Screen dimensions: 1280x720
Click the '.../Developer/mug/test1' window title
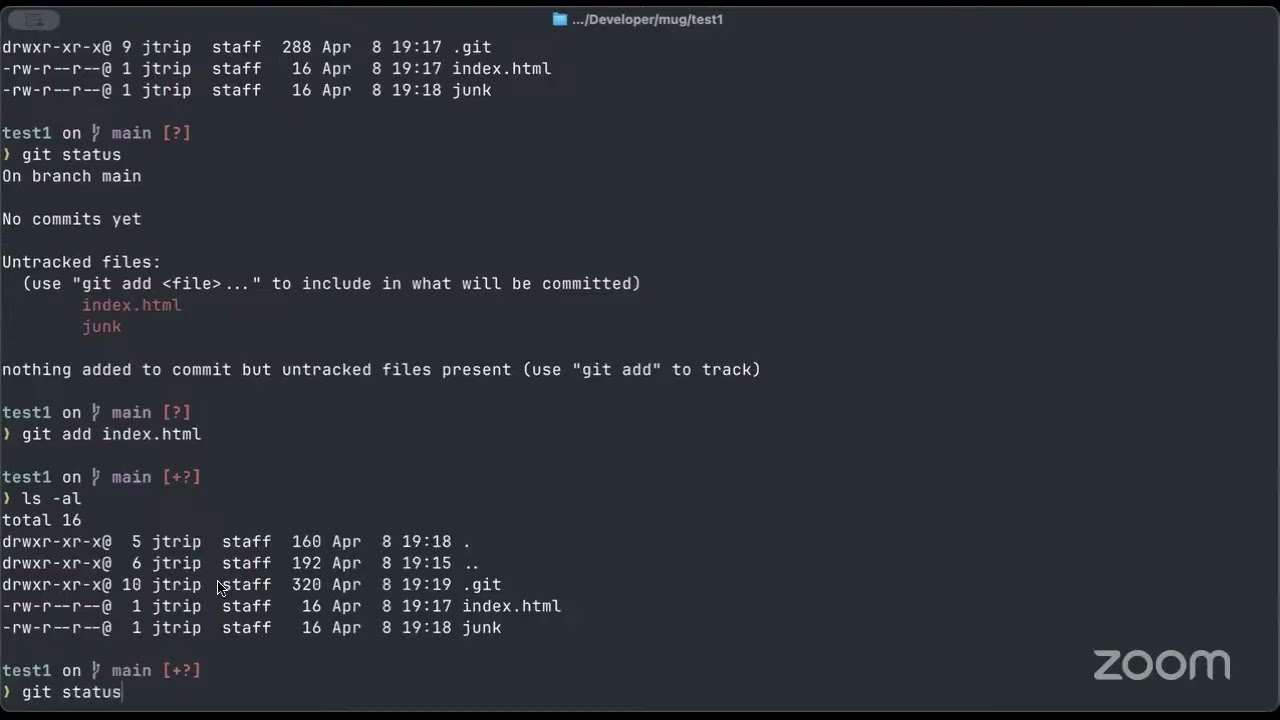coord(647,19)
